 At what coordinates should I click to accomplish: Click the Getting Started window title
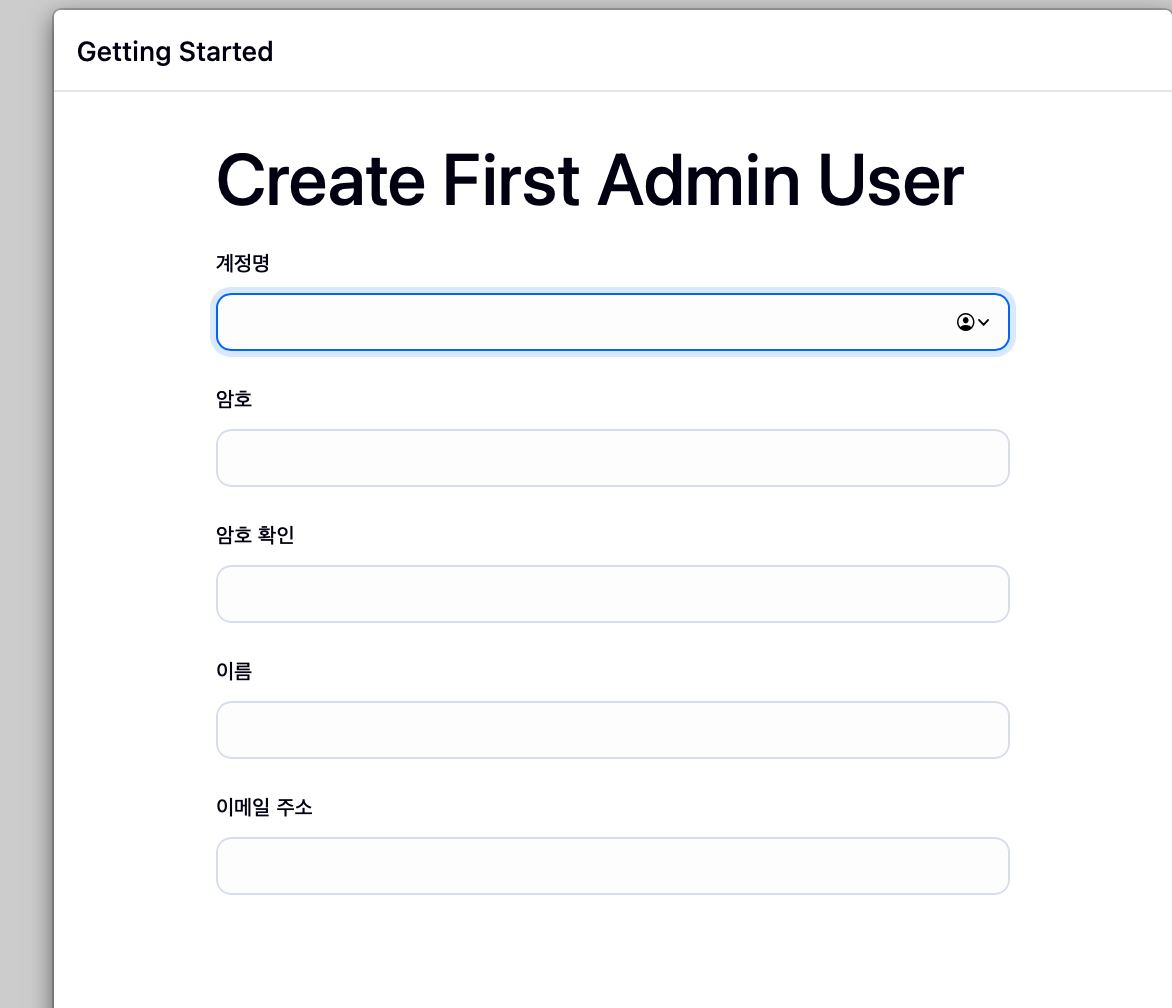tap(175, 51)
